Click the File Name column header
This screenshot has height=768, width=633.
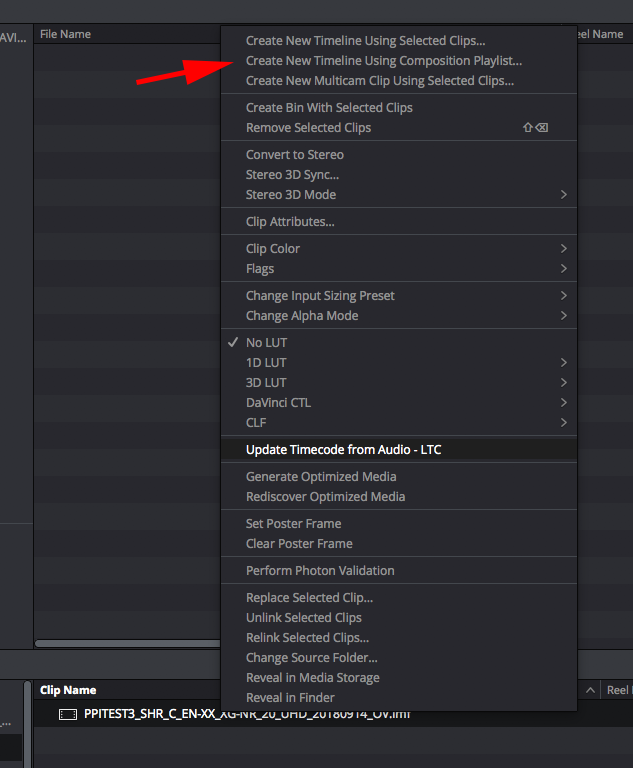click(65, 34)
